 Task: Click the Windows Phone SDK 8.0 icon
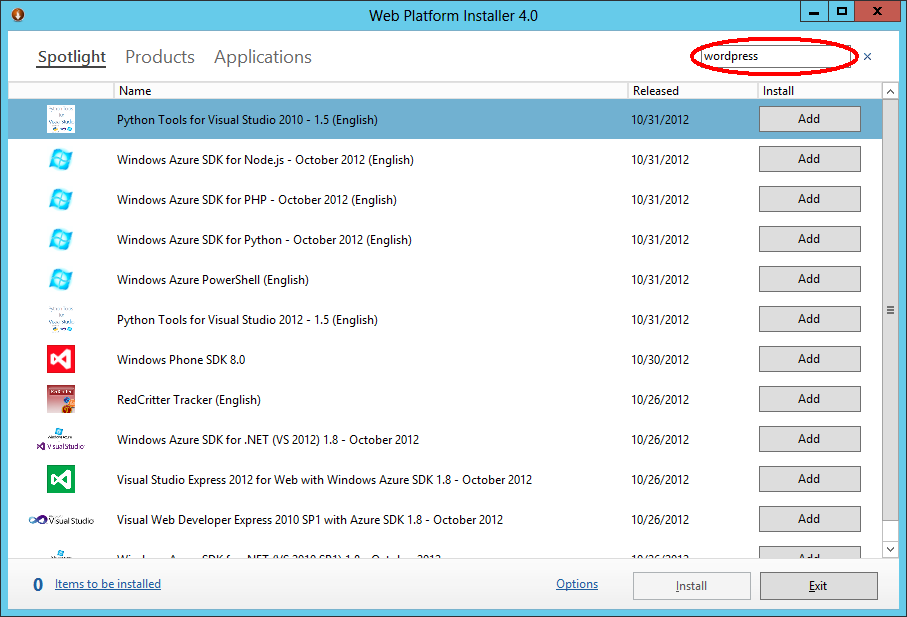[x=61, y=359]
